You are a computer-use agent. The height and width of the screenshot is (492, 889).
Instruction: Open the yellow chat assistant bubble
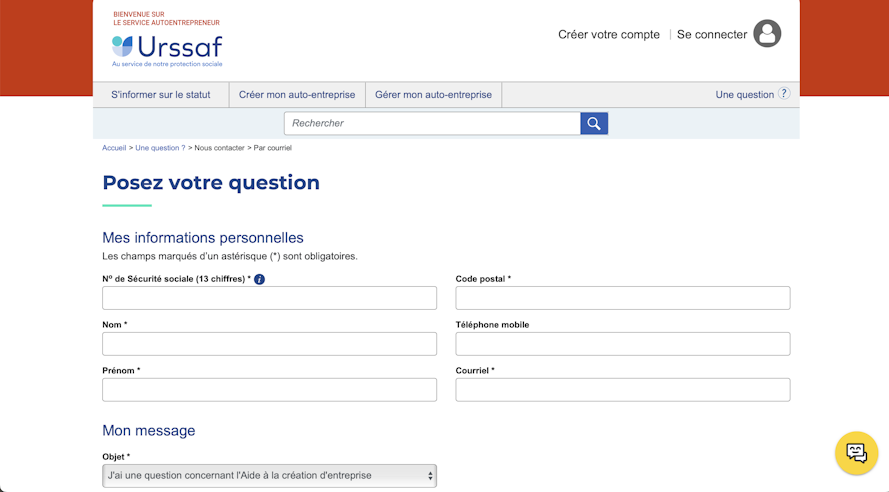point(856,453)
